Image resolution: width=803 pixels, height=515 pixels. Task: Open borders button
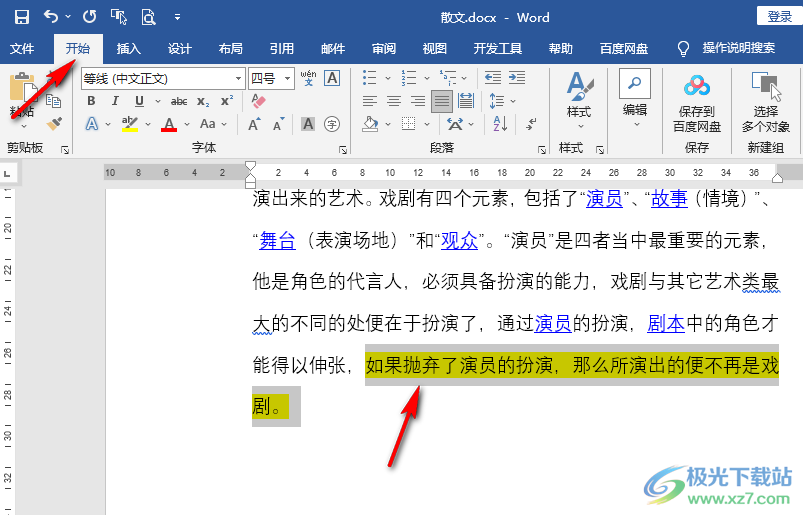[x=409, y=123]
